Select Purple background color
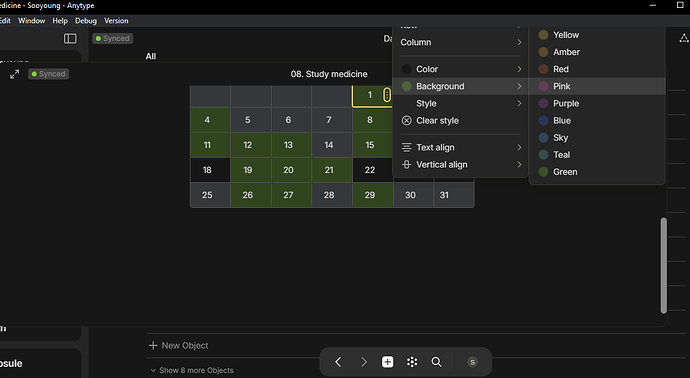This screenshot has height=378, width=690. tap(597, 103)
